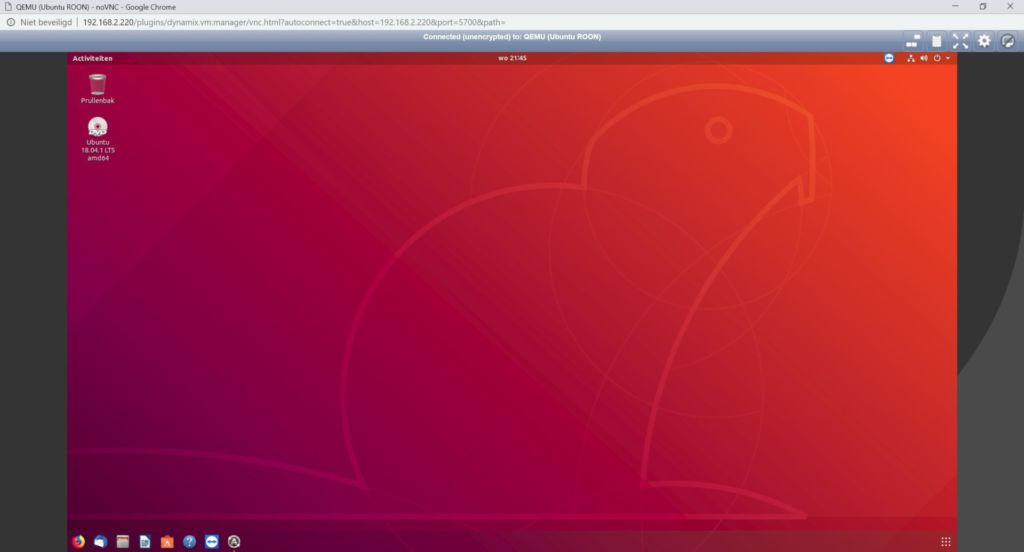
Task: Open the noVNC extra keys panel
Action: 912,41
